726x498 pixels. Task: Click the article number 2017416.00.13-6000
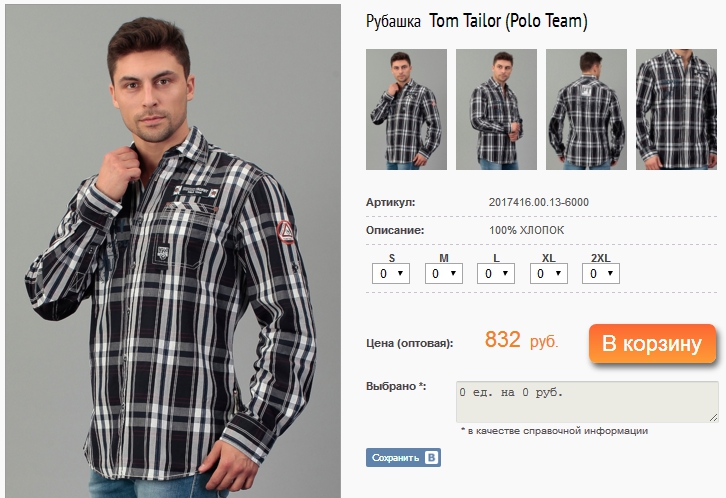pos(539,203)
